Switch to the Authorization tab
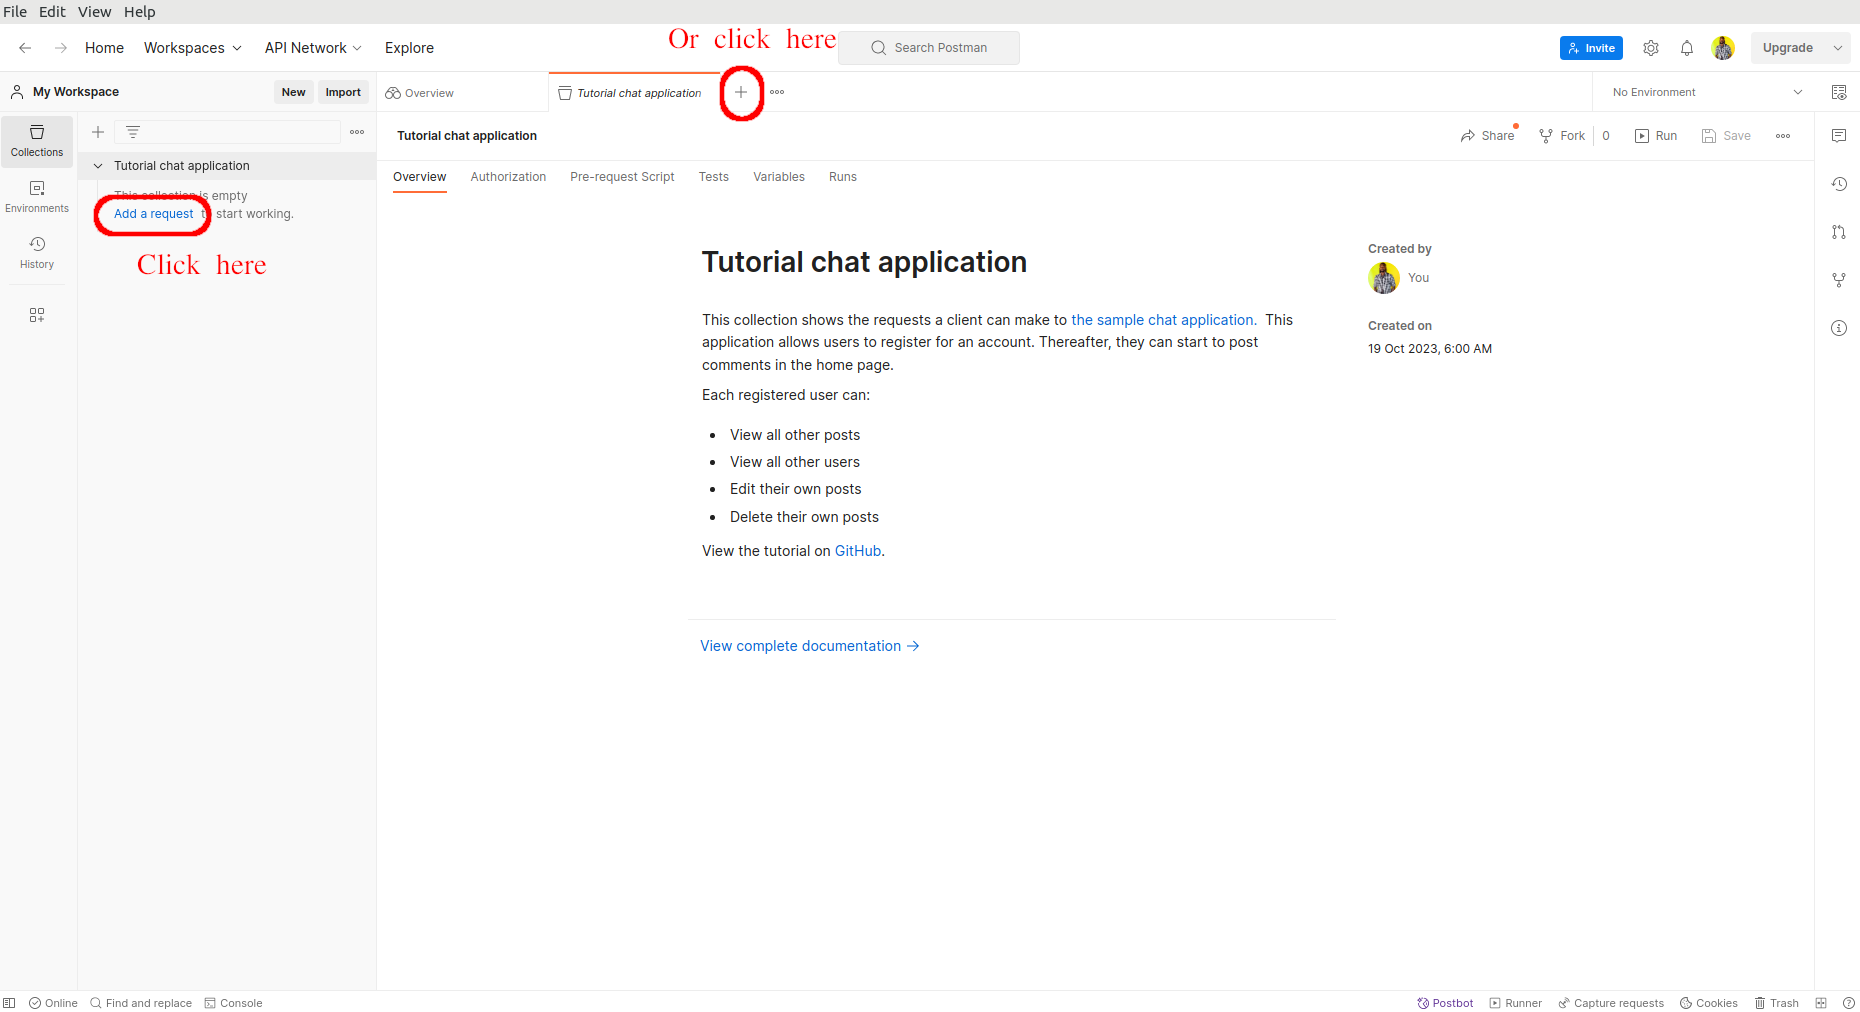The height and width of the screenshot is (1012, 1860). (x=508, y=177)
